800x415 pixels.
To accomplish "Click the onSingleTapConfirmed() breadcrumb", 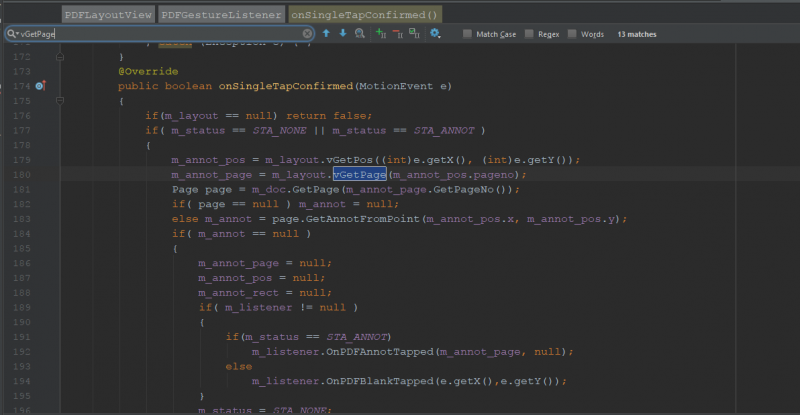I will pos(364,14).
